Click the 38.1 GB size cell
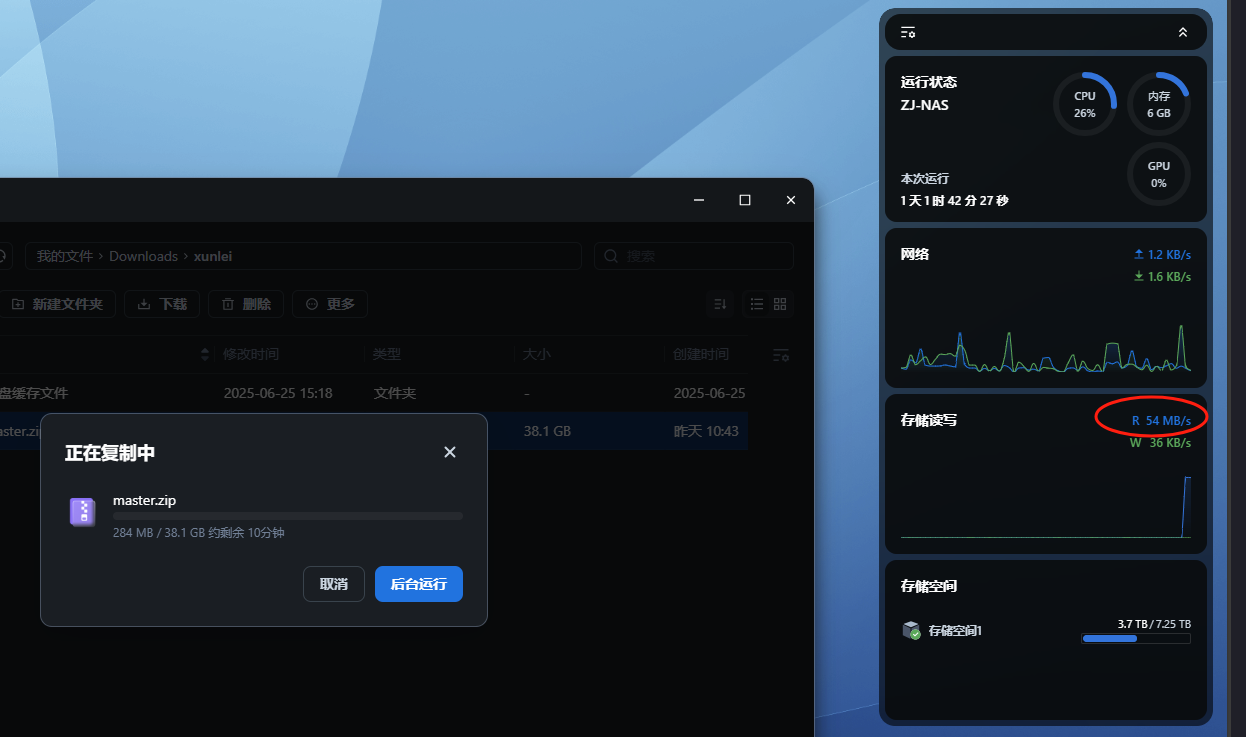 [547, 431]
